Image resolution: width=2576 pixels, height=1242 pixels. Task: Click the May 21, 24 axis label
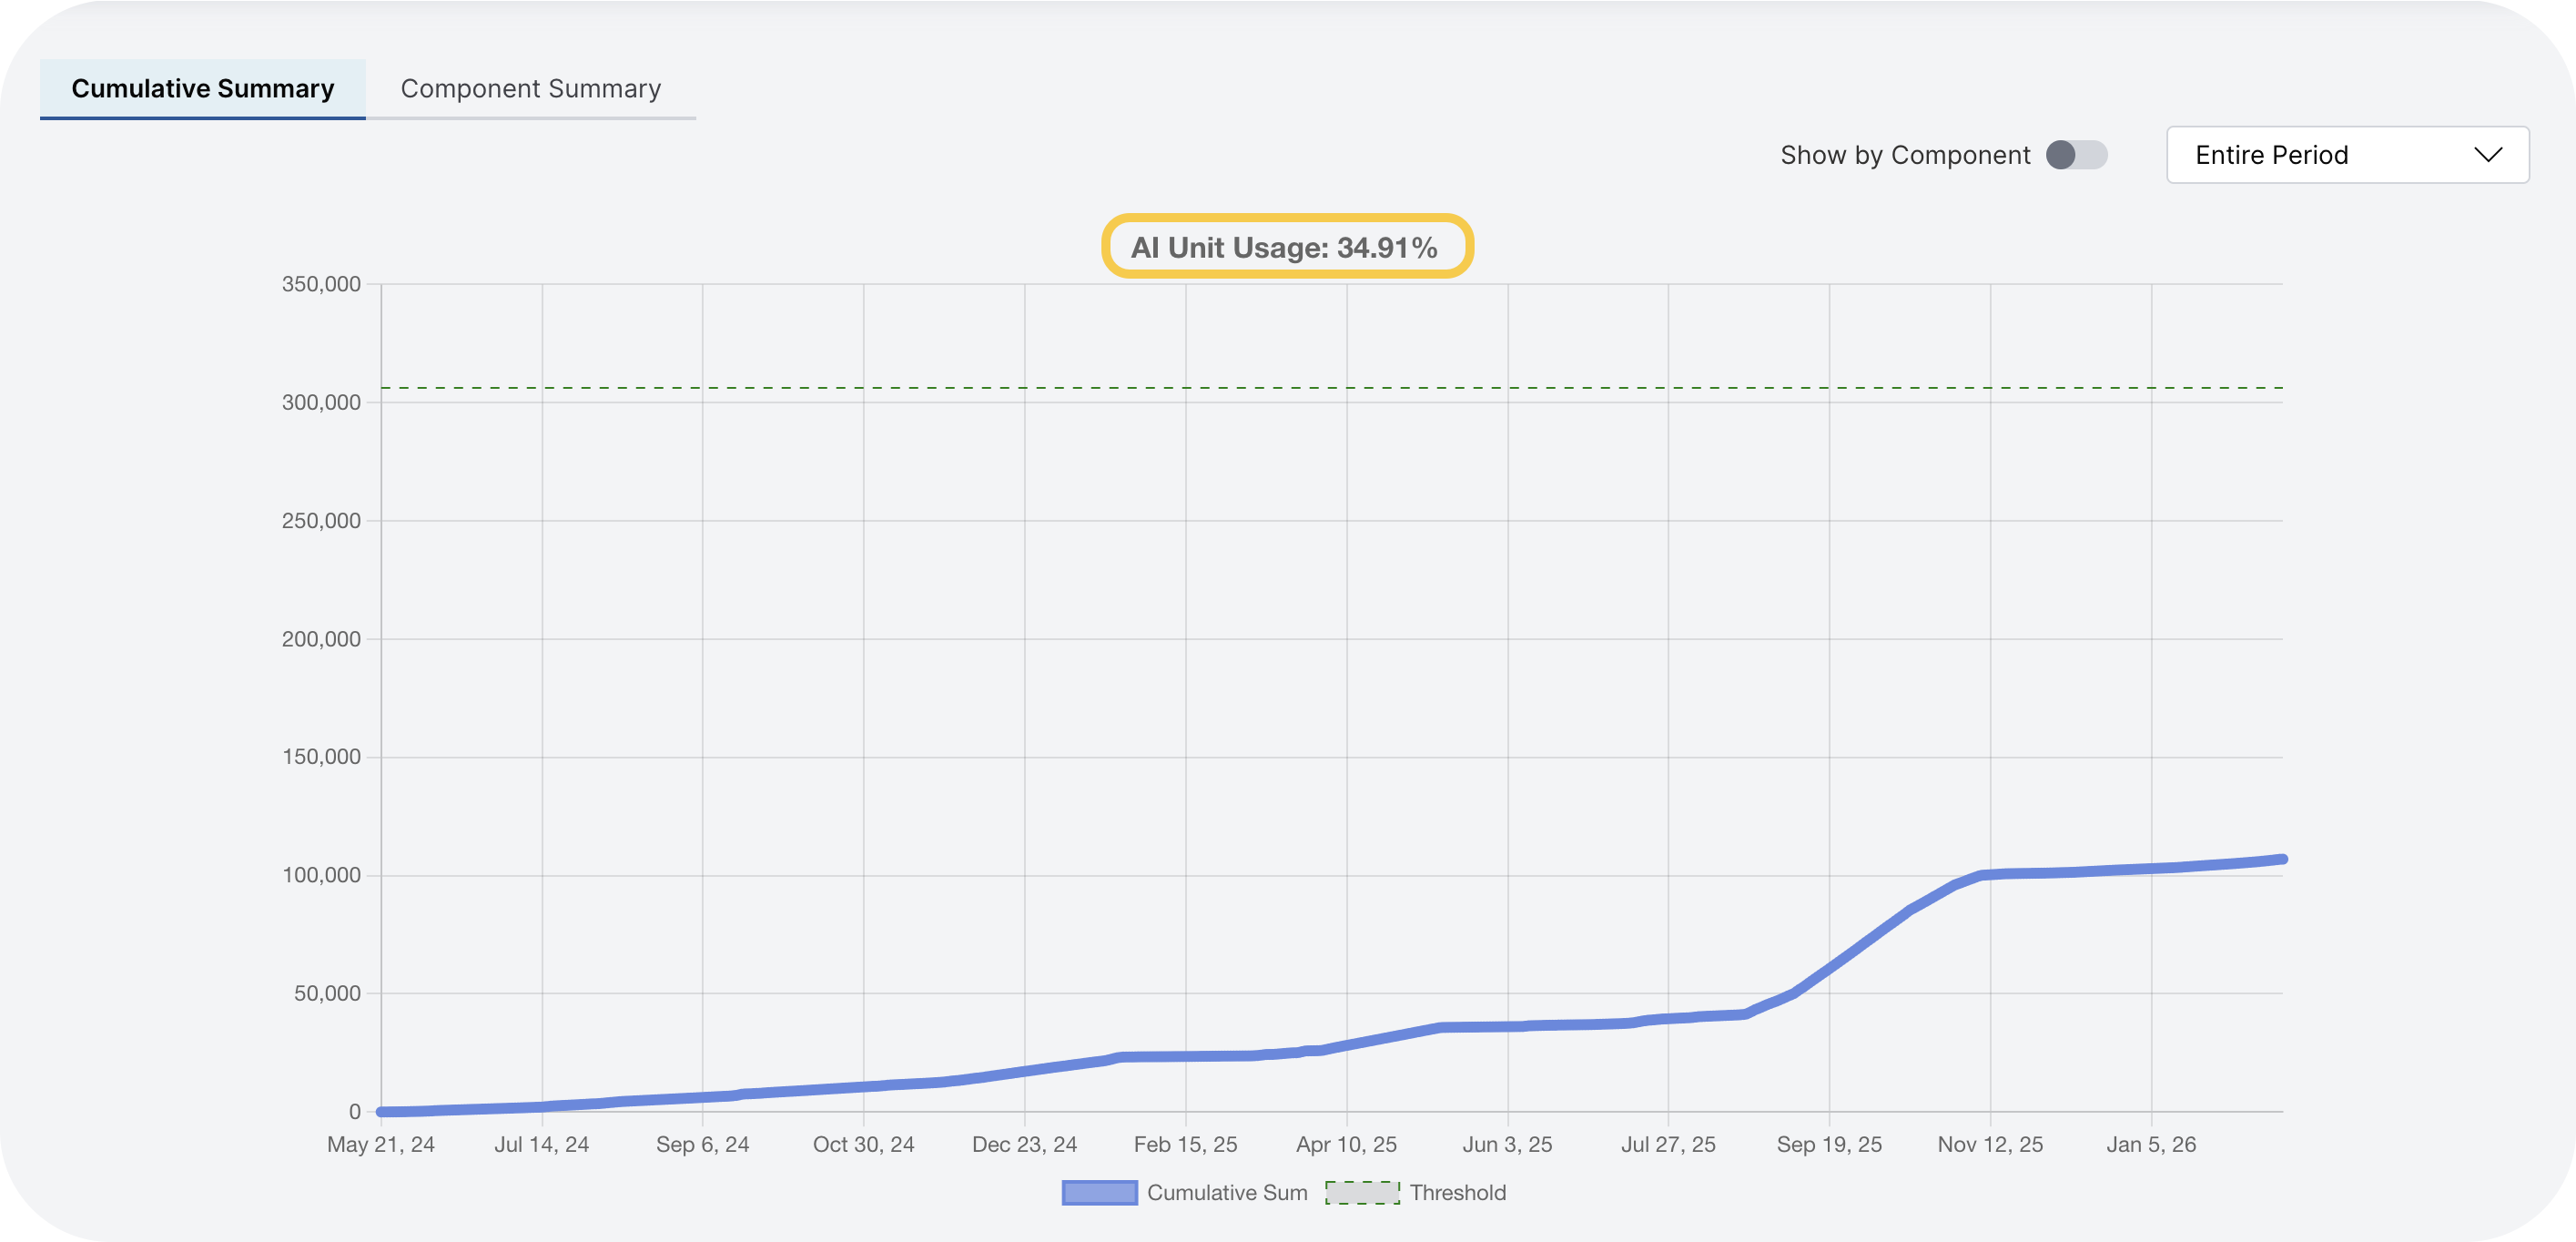381,1144
